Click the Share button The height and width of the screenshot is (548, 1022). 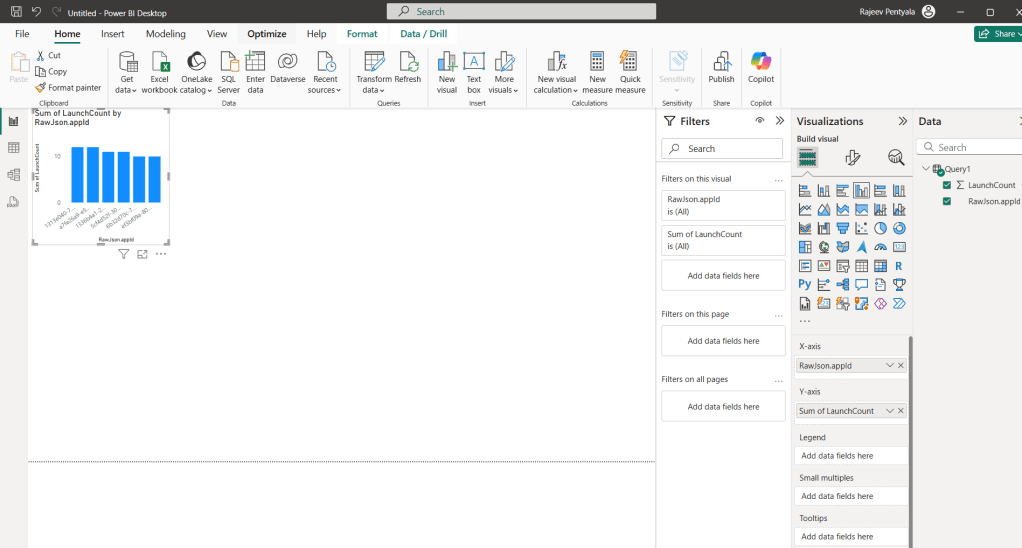coord(997,34)
